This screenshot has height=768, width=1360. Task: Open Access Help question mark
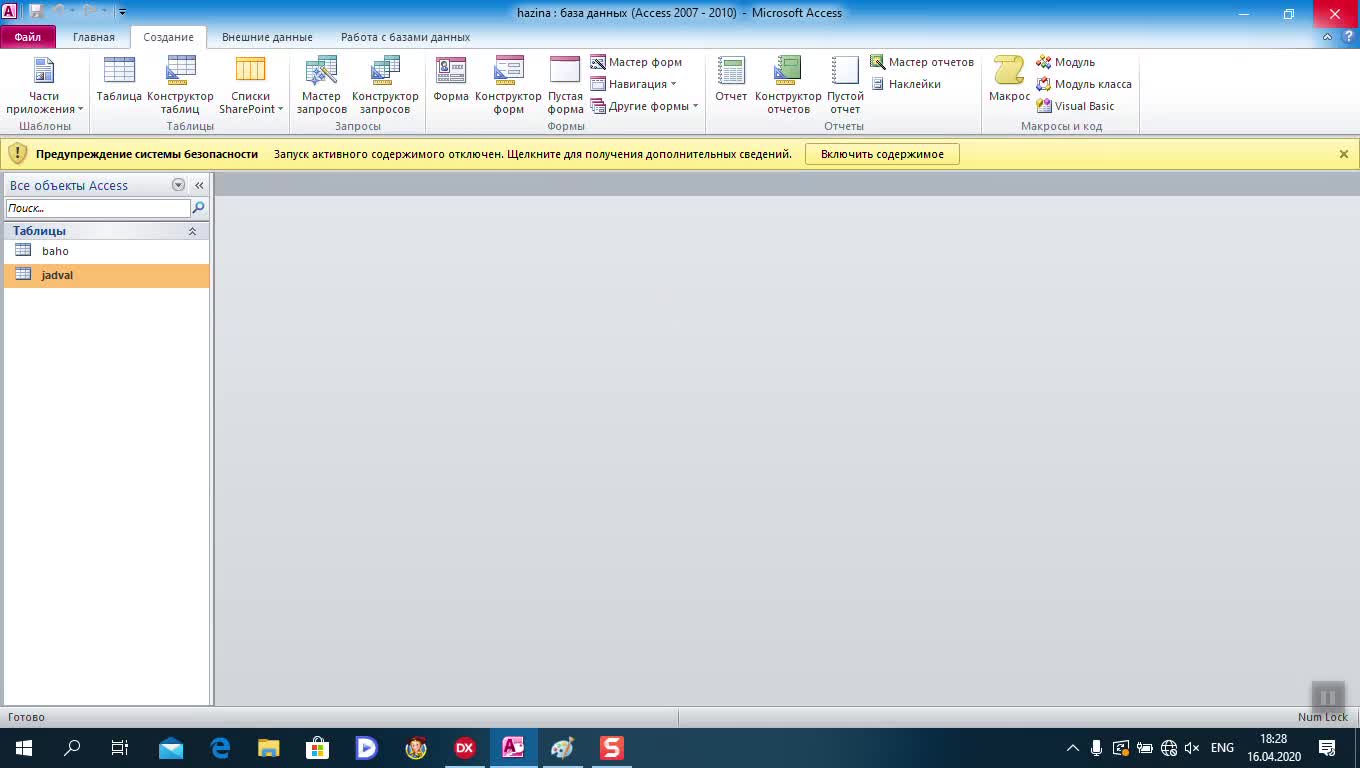(1347, 37)
